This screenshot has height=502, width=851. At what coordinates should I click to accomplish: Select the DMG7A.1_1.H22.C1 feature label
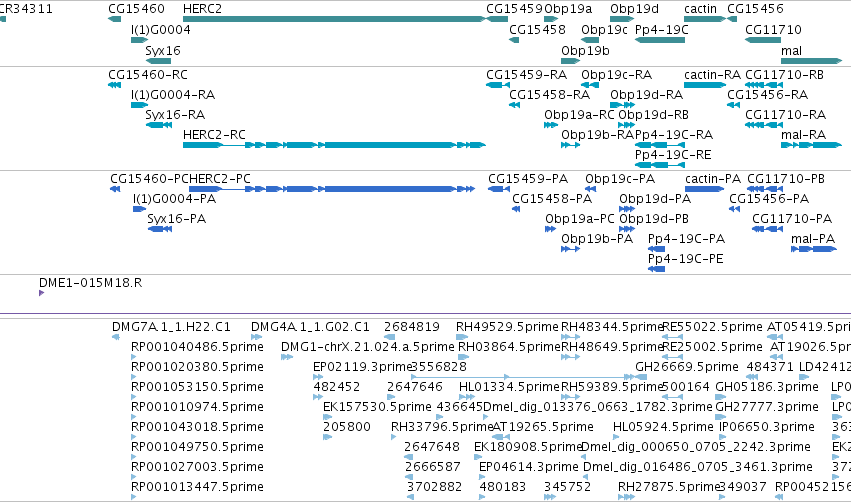pyautogui.click(x=171, y=327)
